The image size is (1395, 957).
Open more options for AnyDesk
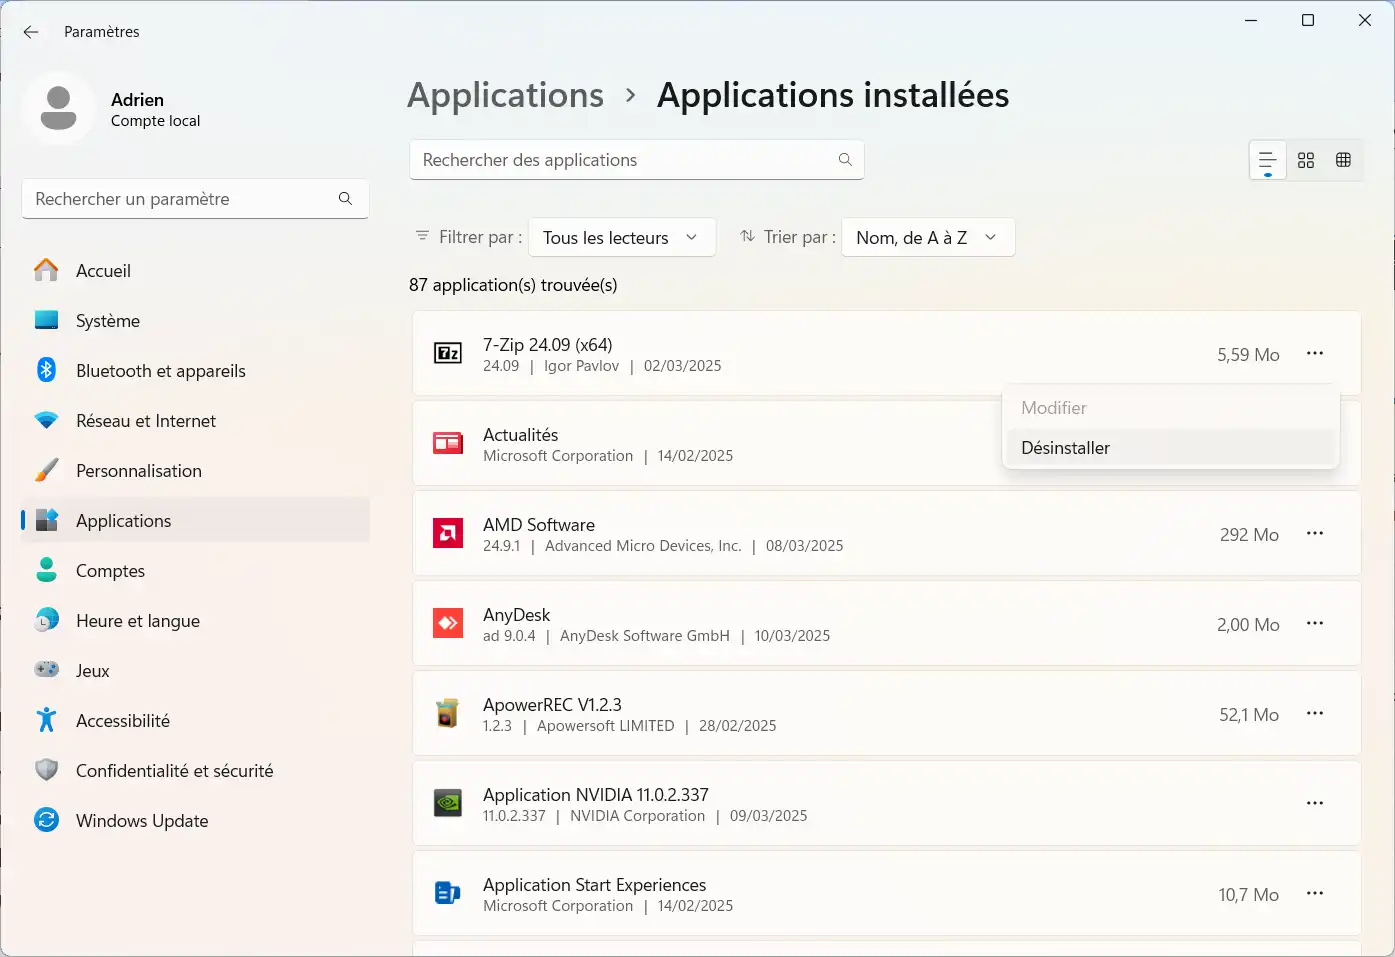(x=1315, y=623)
